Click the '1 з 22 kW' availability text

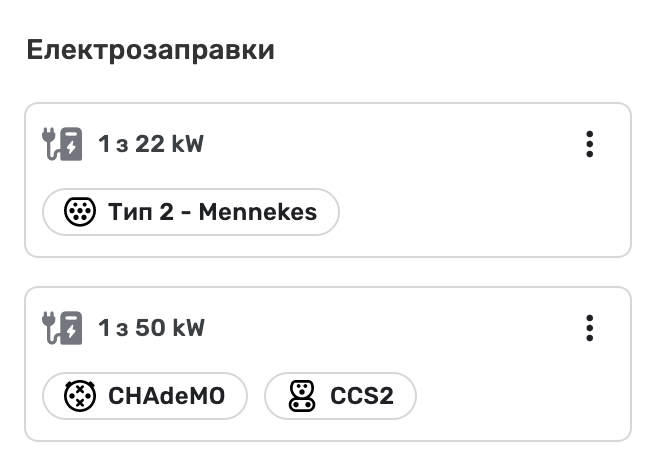[151, 144]
